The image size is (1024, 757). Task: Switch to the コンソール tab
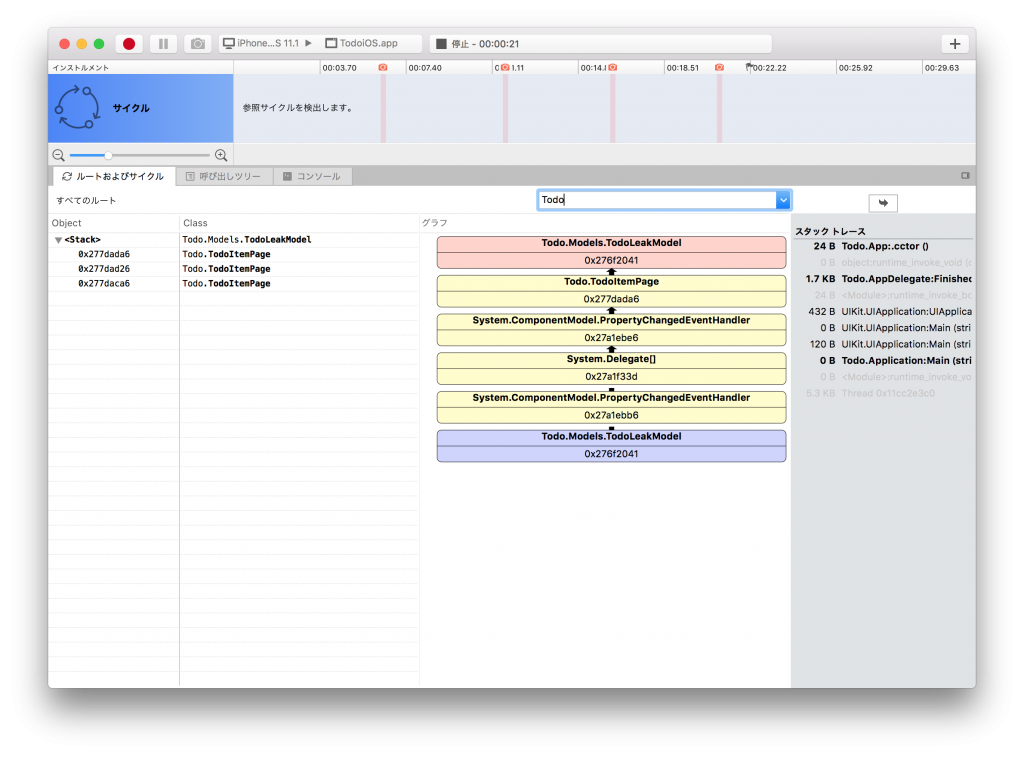312,176
